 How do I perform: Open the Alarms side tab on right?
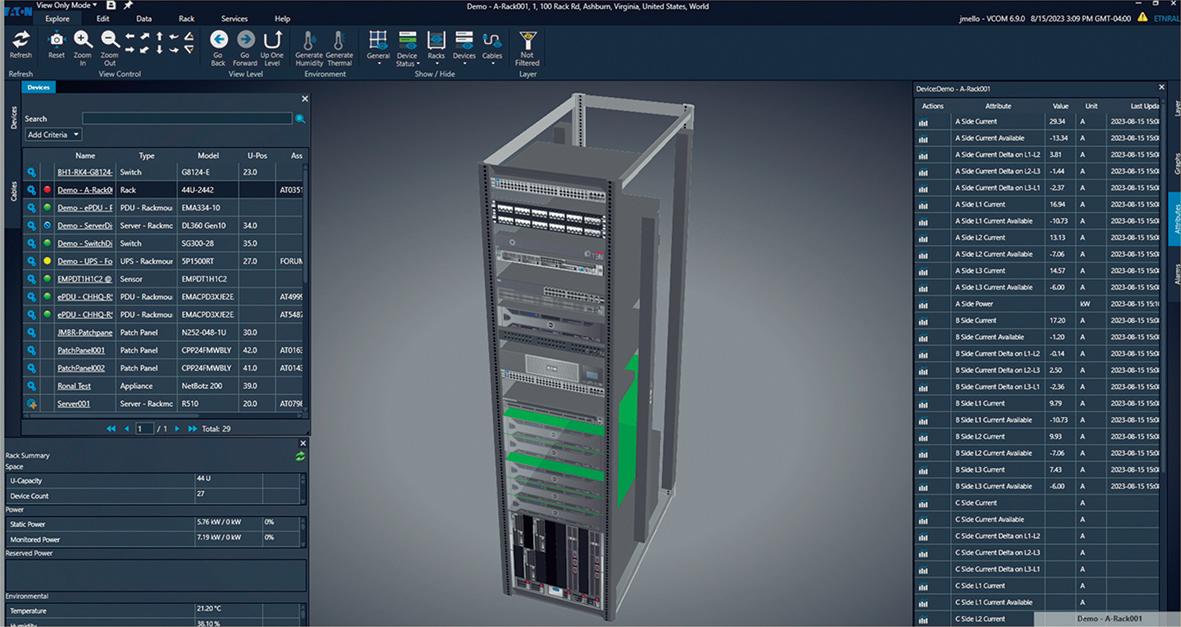coord(1176,274)
